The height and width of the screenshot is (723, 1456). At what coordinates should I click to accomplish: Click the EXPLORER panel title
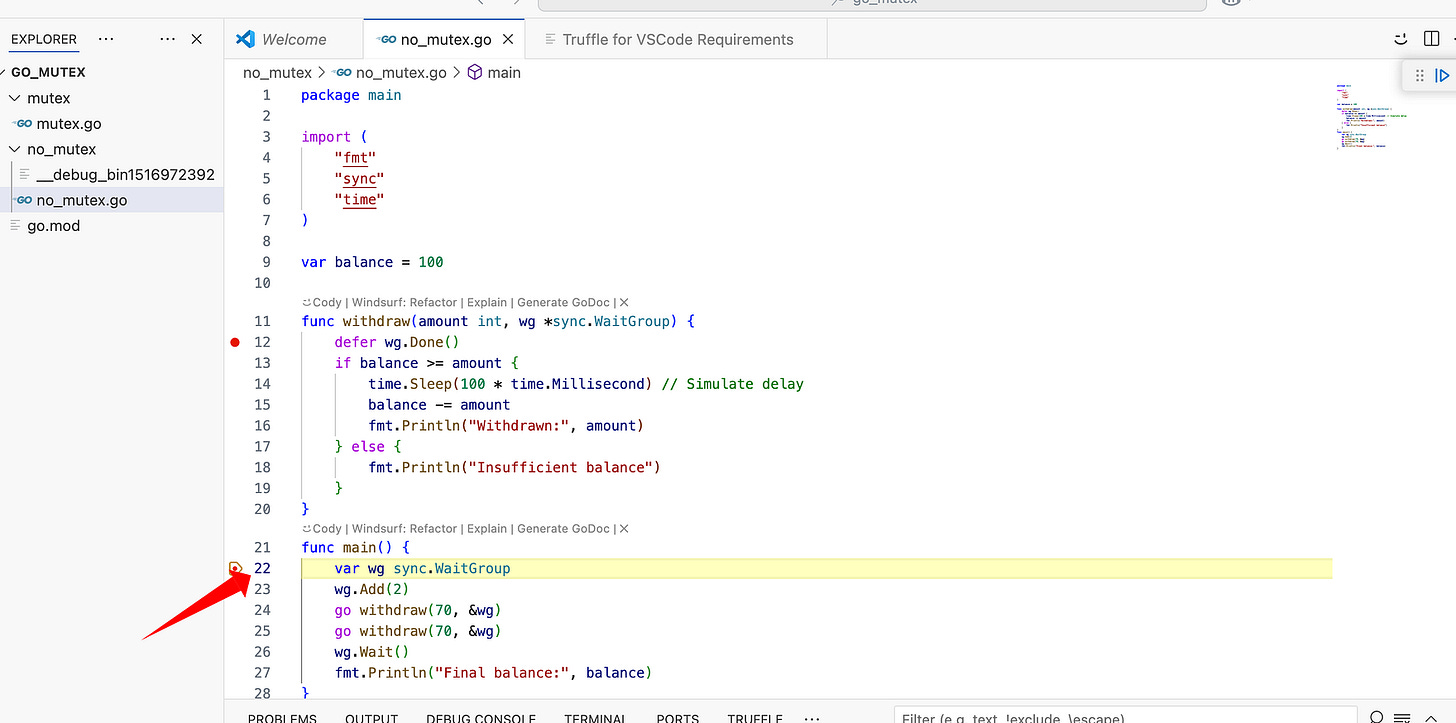point(44,39)
